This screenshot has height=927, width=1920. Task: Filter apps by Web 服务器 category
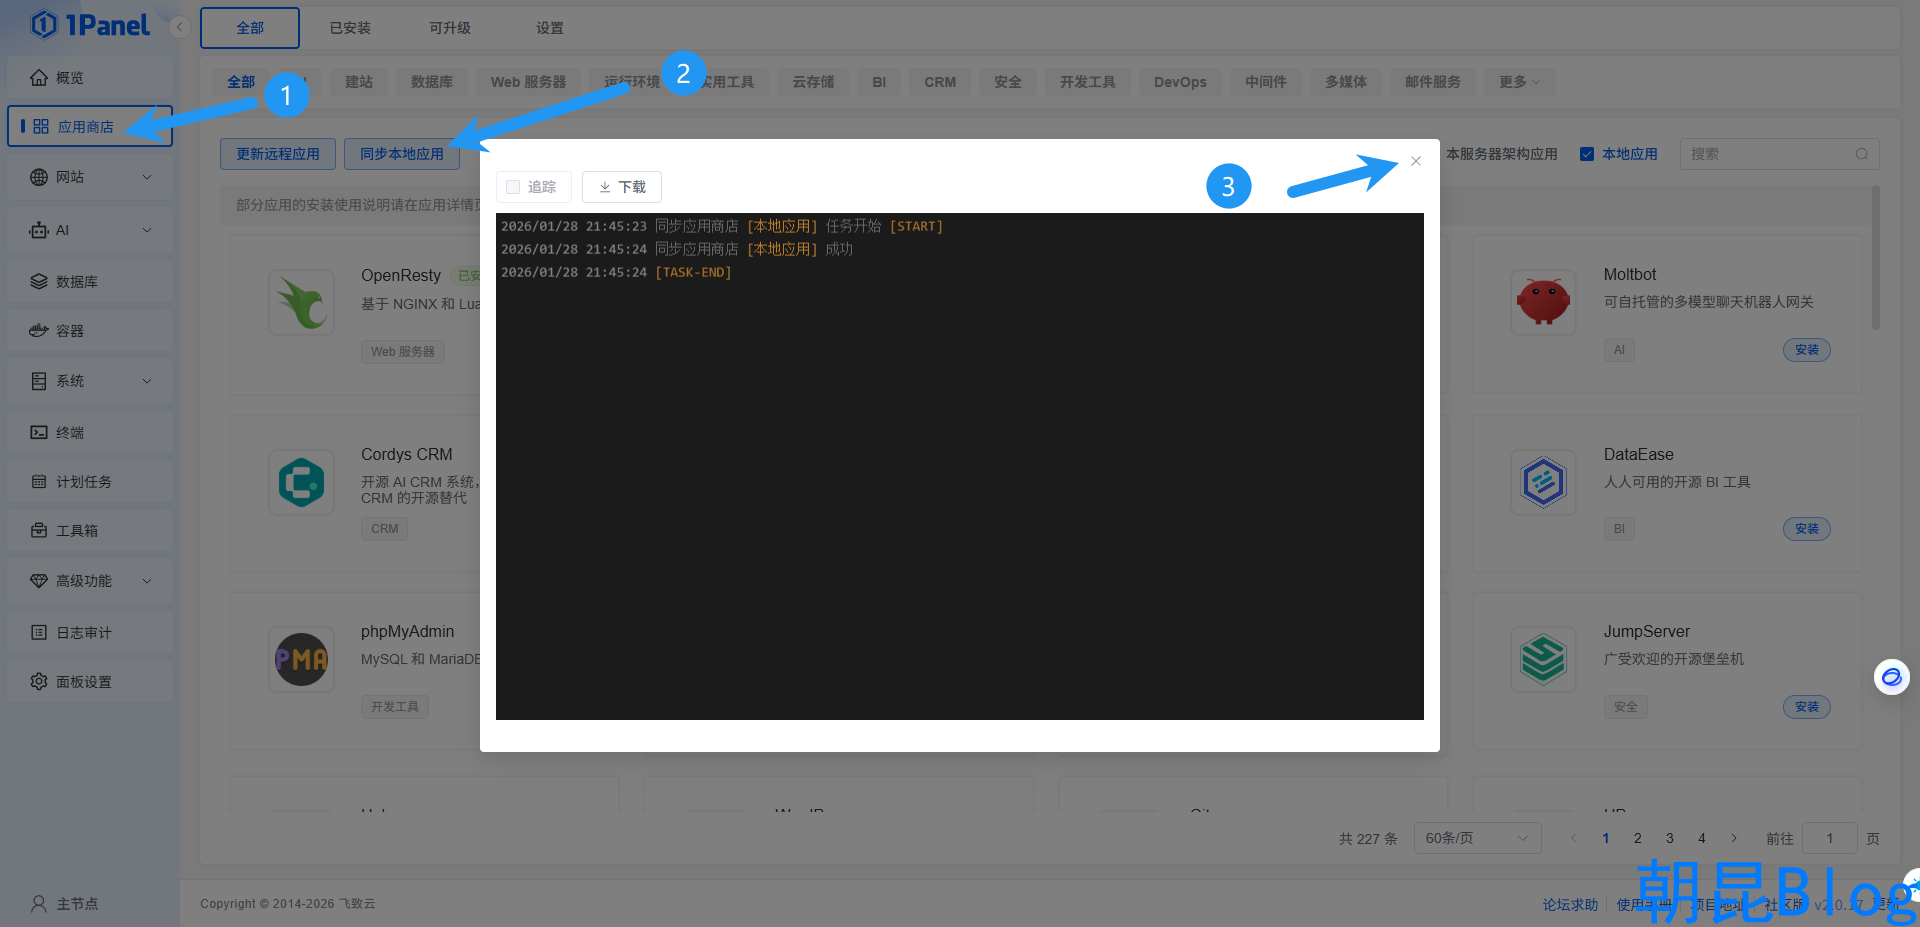click(x=528, y=82)
